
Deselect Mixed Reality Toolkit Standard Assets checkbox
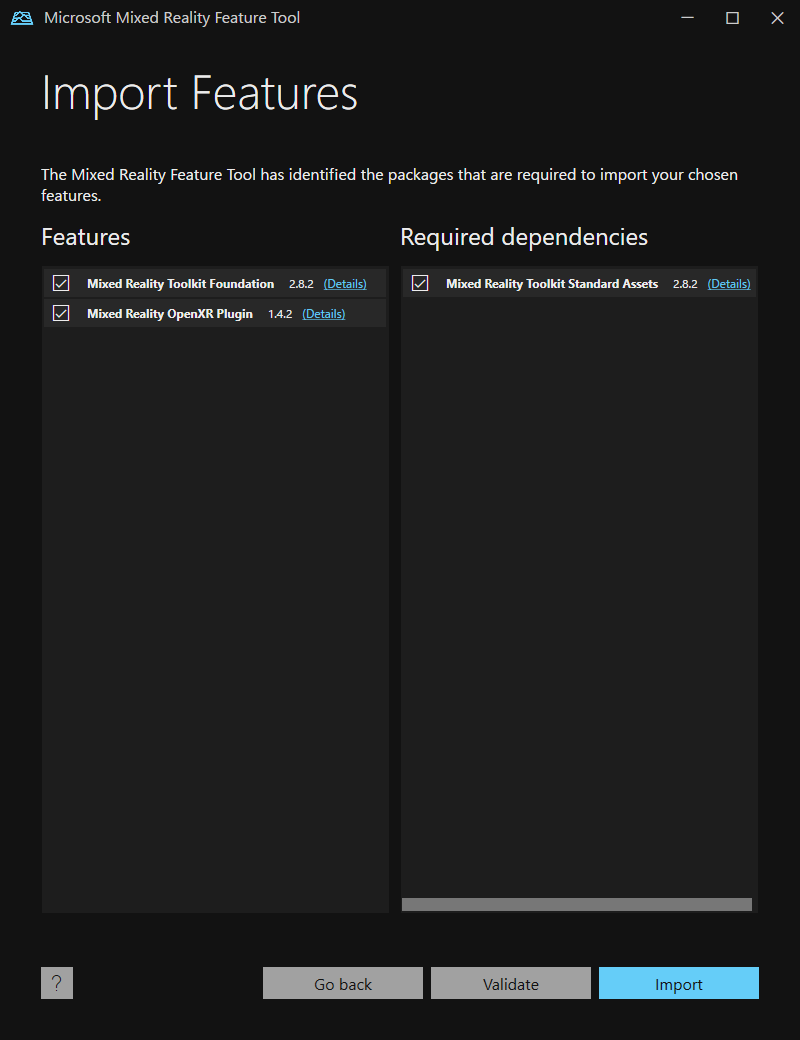(x=420, y=283)
